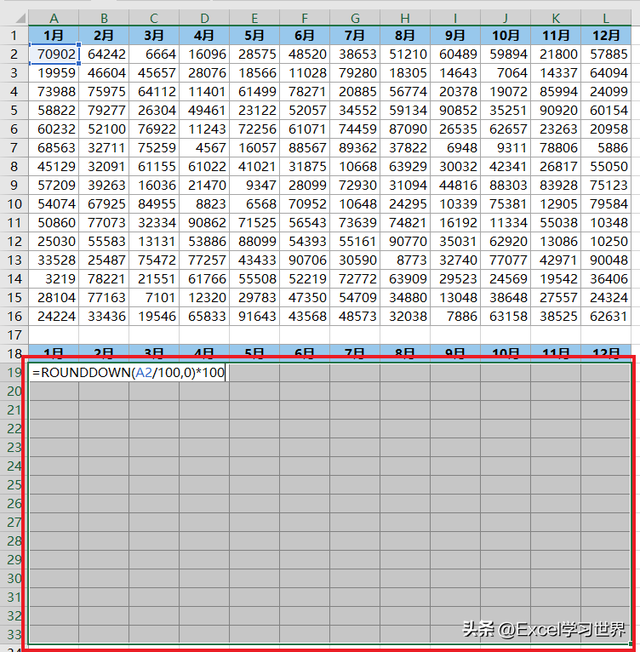
Task: Click the 1月 header cell in row 1
Action: pos(54,35)
